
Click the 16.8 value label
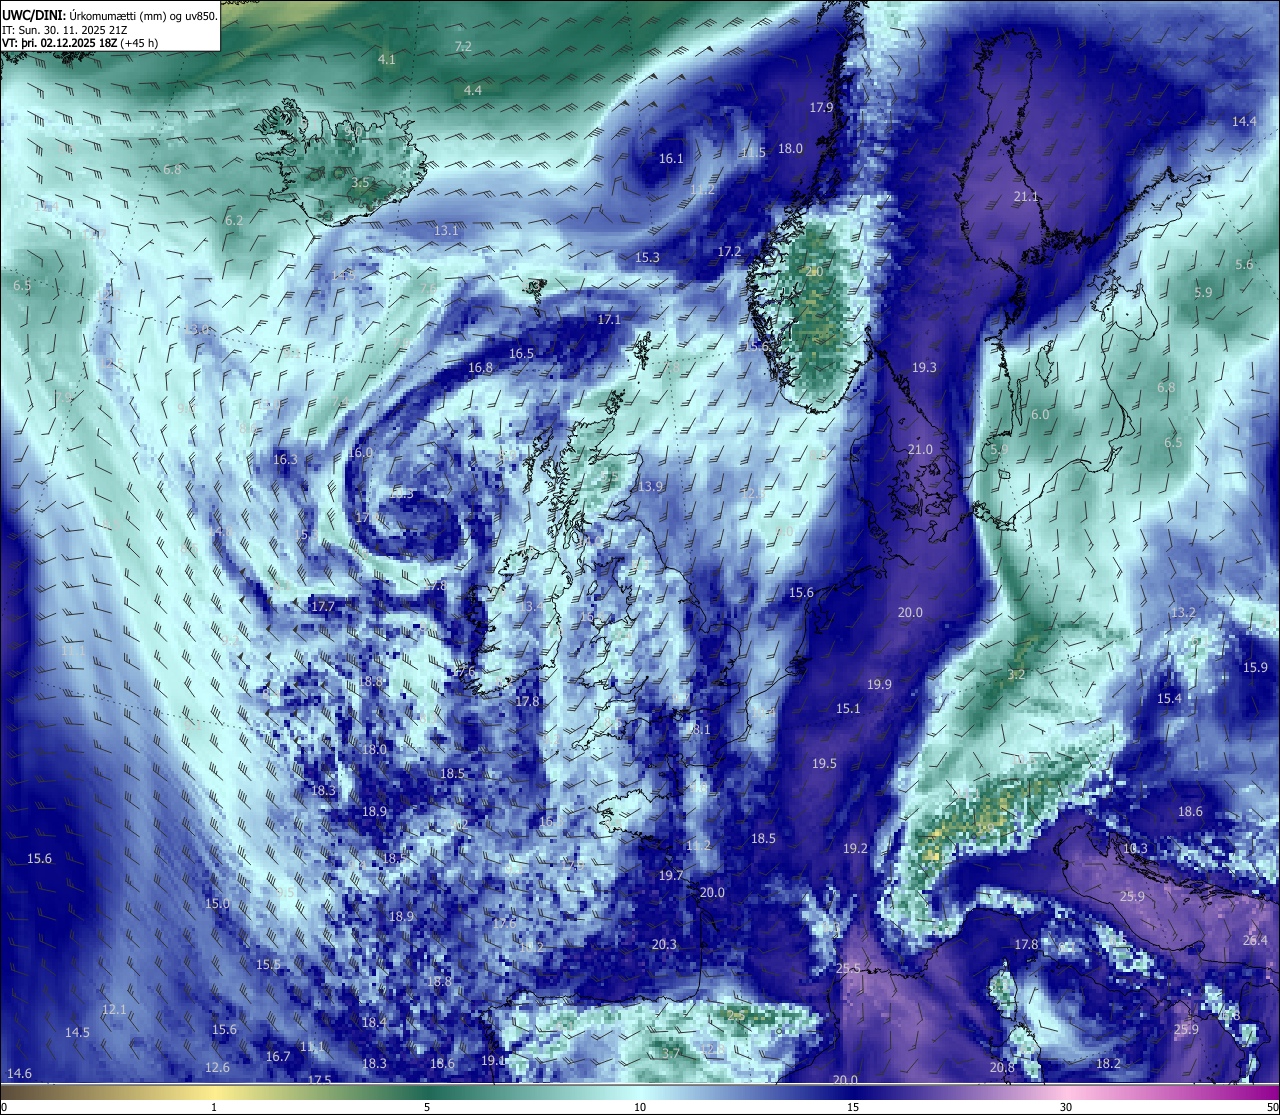[x=480, y=367]
